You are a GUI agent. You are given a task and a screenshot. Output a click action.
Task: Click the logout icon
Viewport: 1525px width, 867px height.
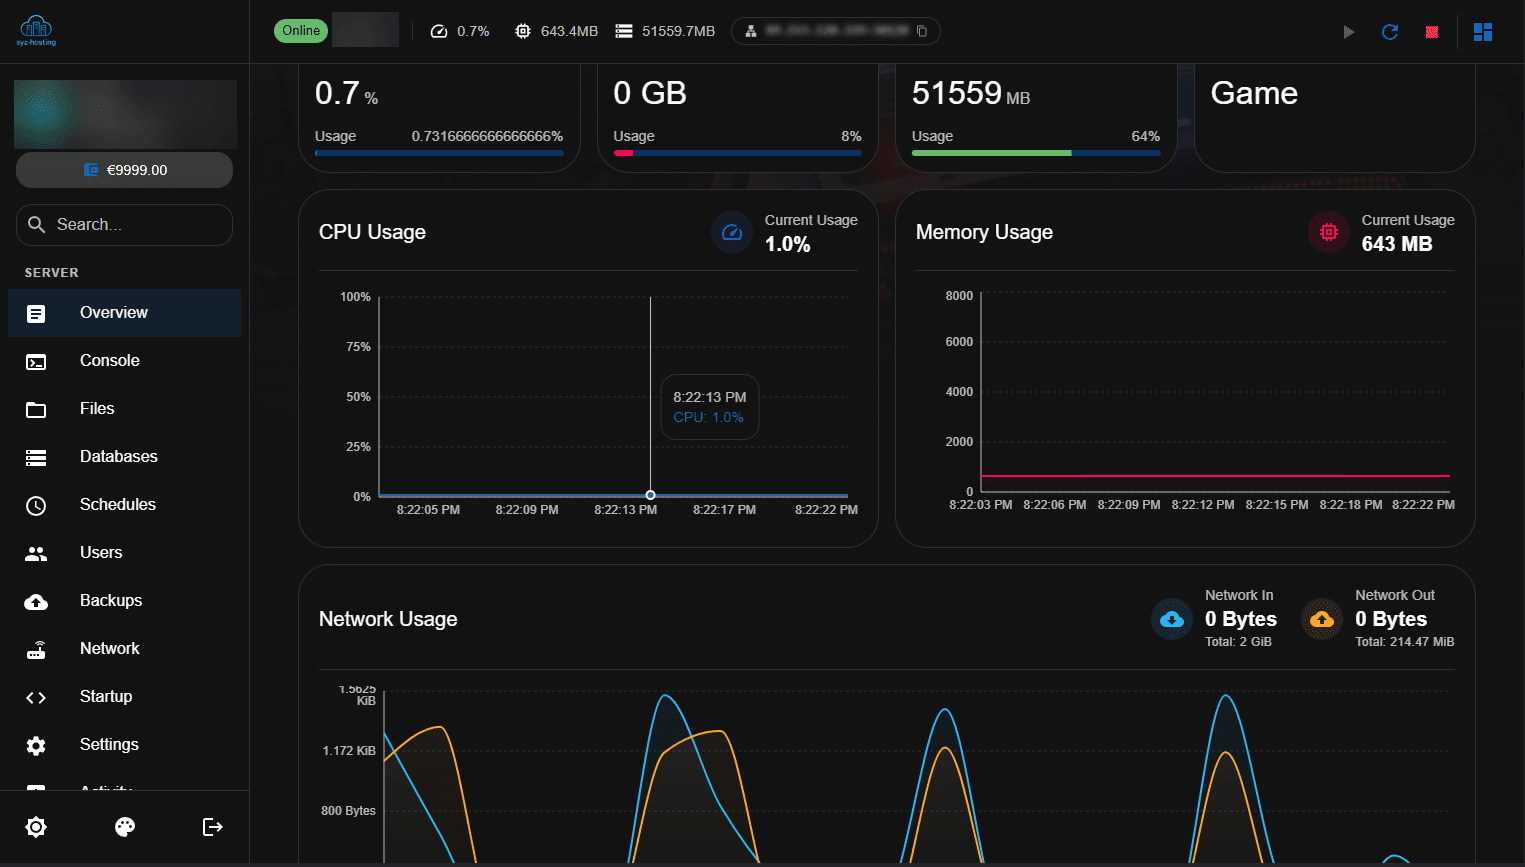(x=212, y=827)
